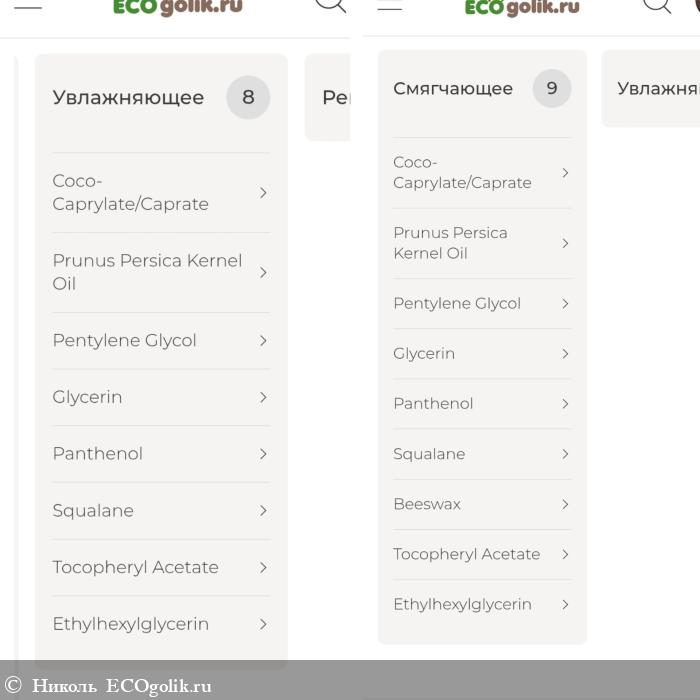Click the count badge 8 beside Увлажняющее
This screenshot has width=700, height=700.
(248, 97)
